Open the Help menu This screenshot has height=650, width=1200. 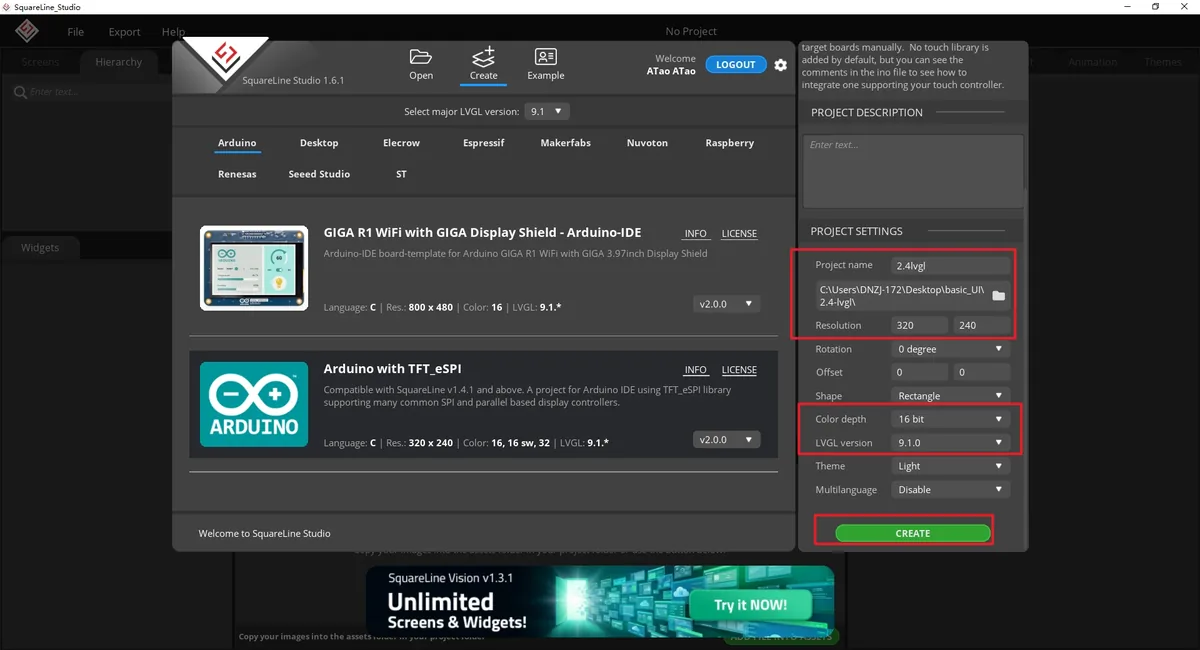[173, 32]
